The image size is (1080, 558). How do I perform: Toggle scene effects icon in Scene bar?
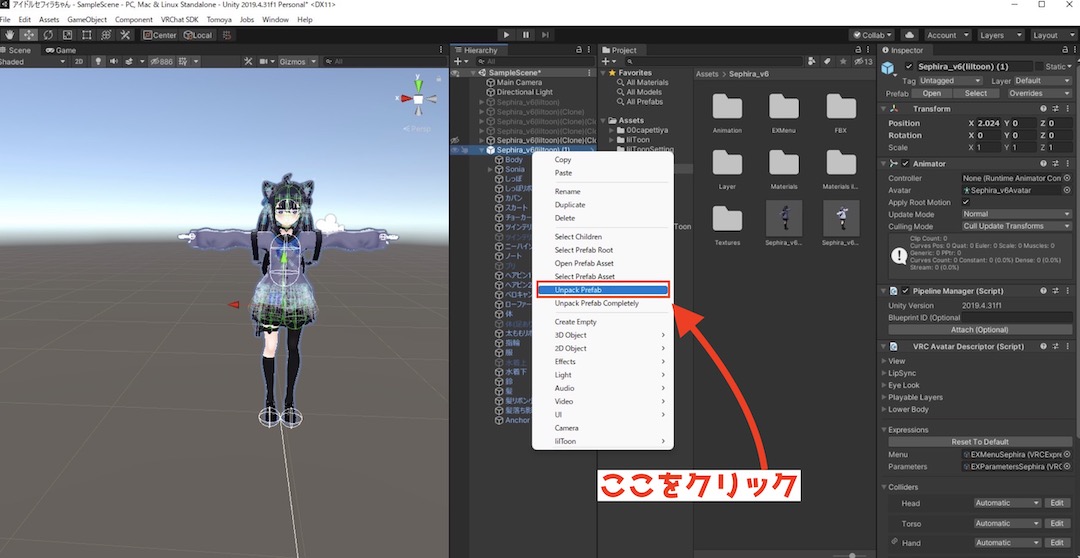(129, 61)
